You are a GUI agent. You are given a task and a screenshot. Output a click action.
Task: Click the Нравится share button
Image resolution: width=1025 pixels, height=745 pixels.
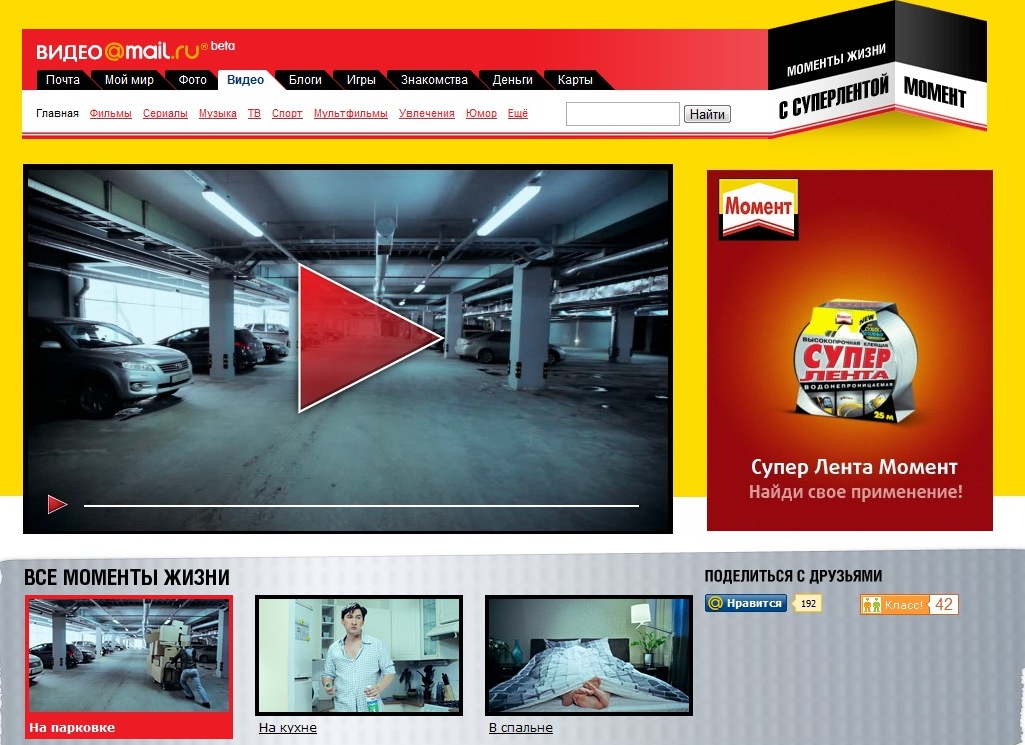click(x=746, y=603)
